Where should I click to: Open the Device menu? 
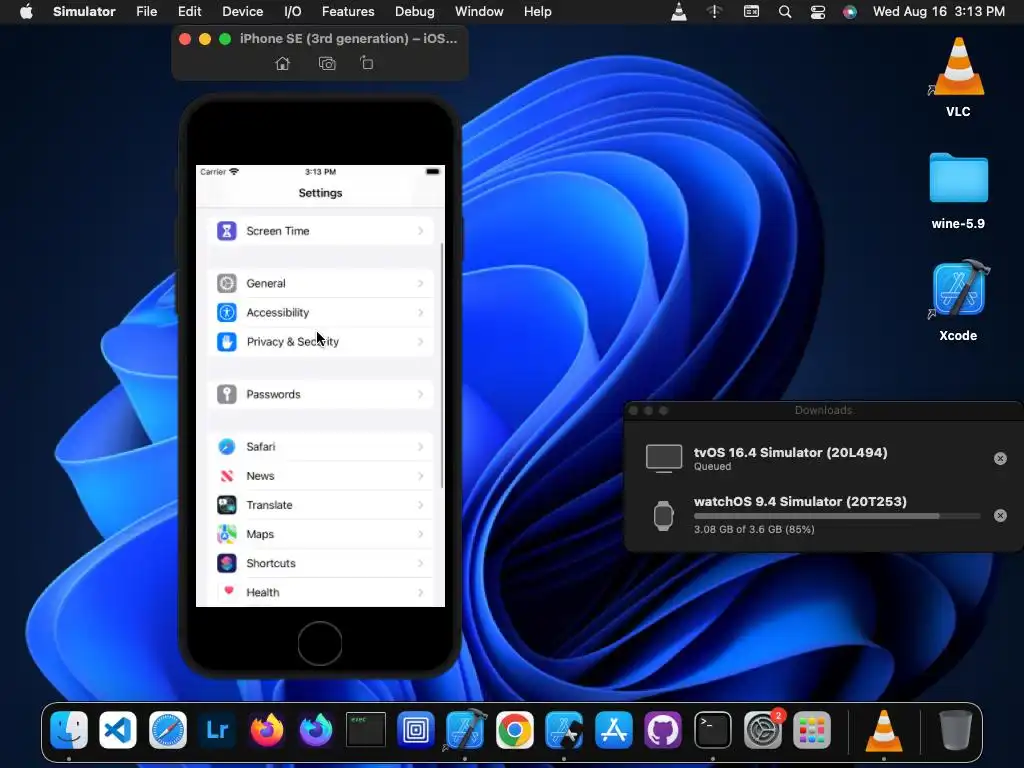[x=242, y=12]
